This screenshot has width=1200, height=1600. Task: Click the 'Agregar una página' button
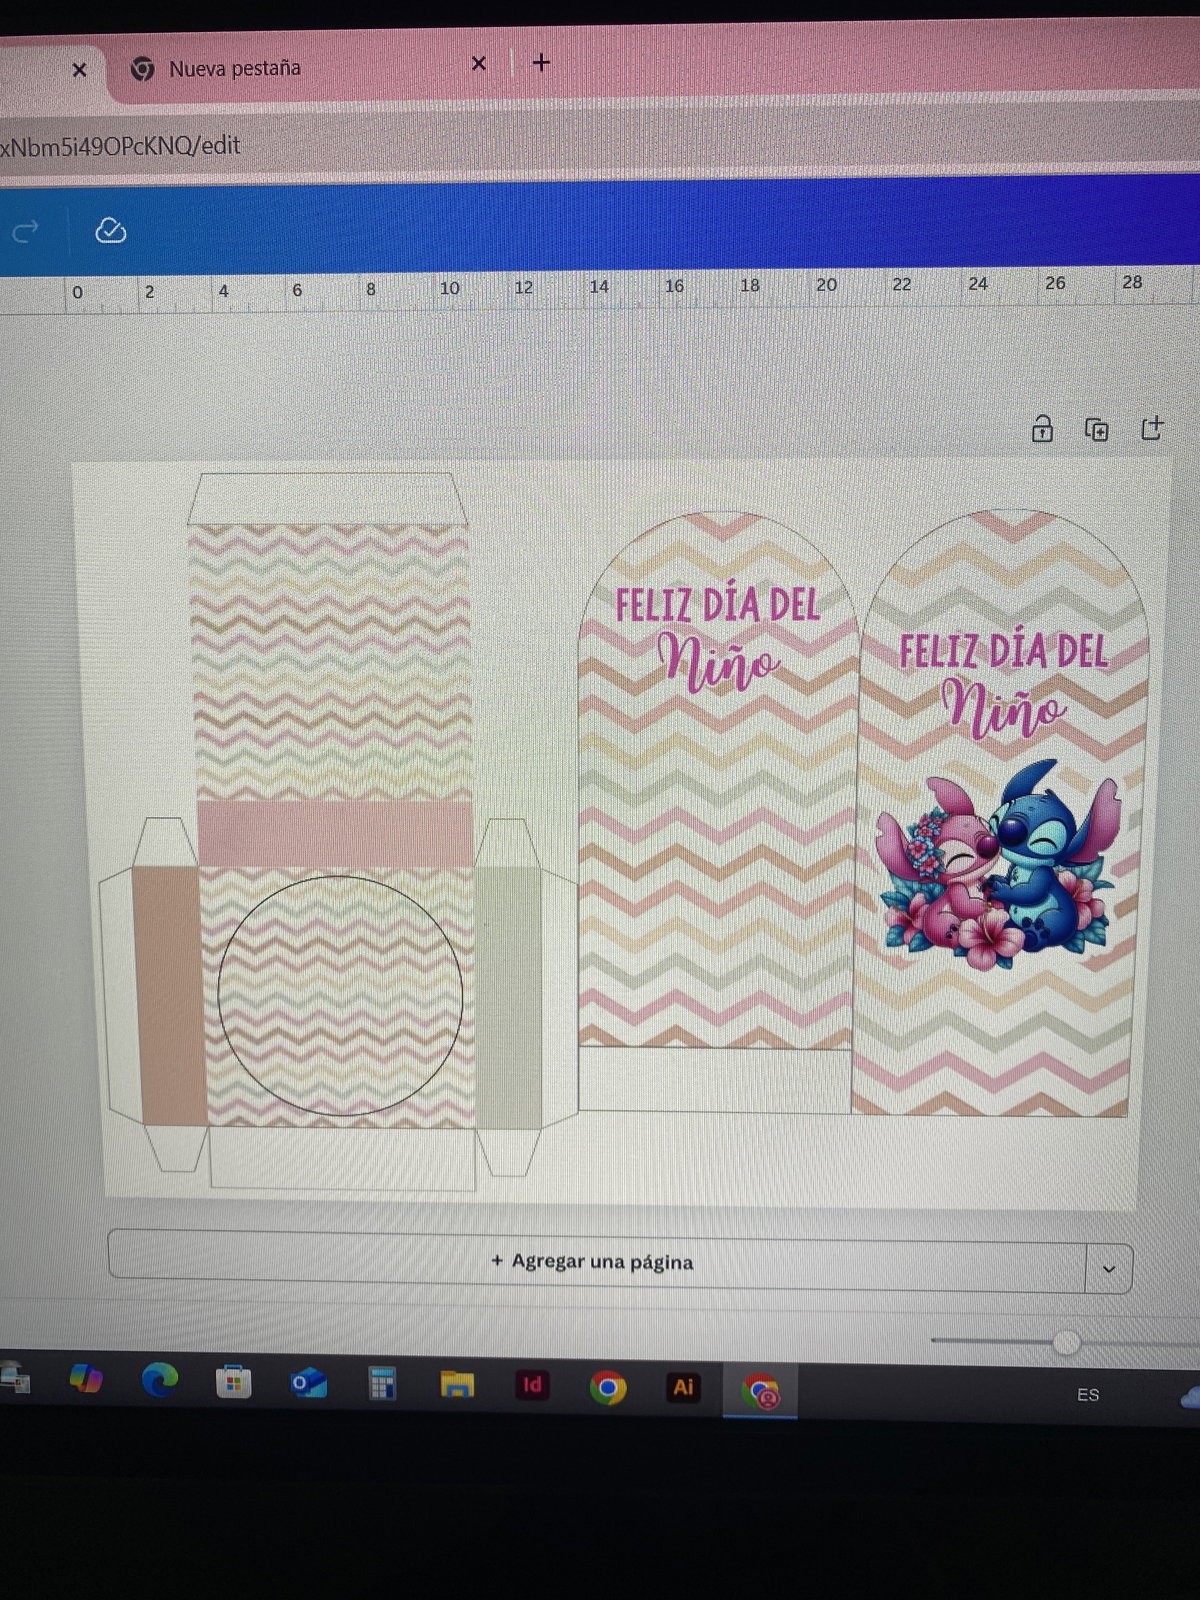coord(594,1261)
